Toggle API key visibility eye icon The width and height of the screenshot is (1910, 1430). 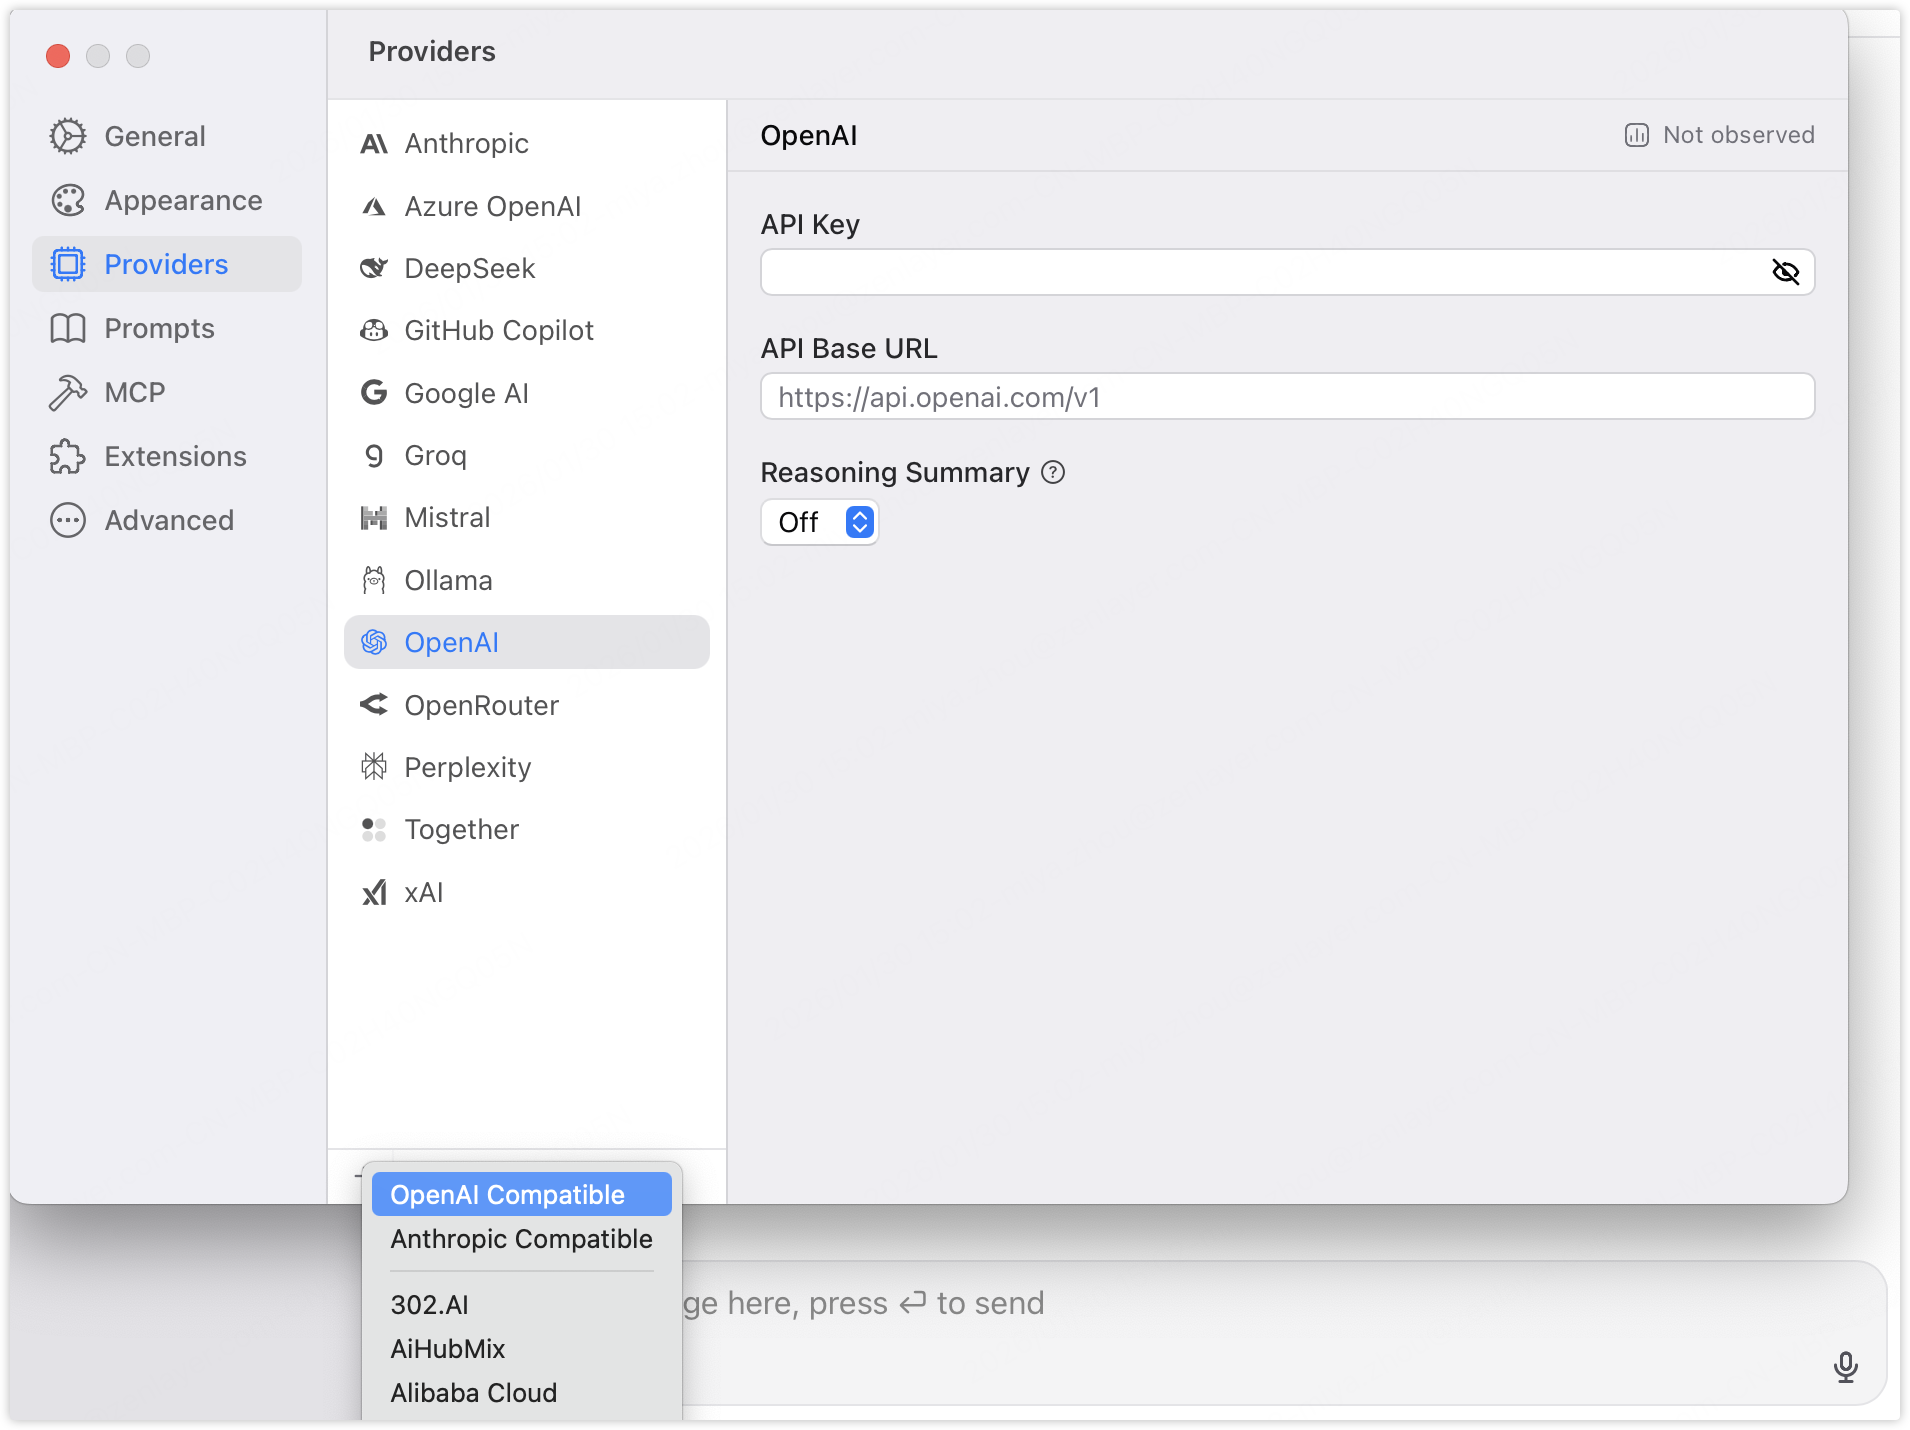[1785, 272]
